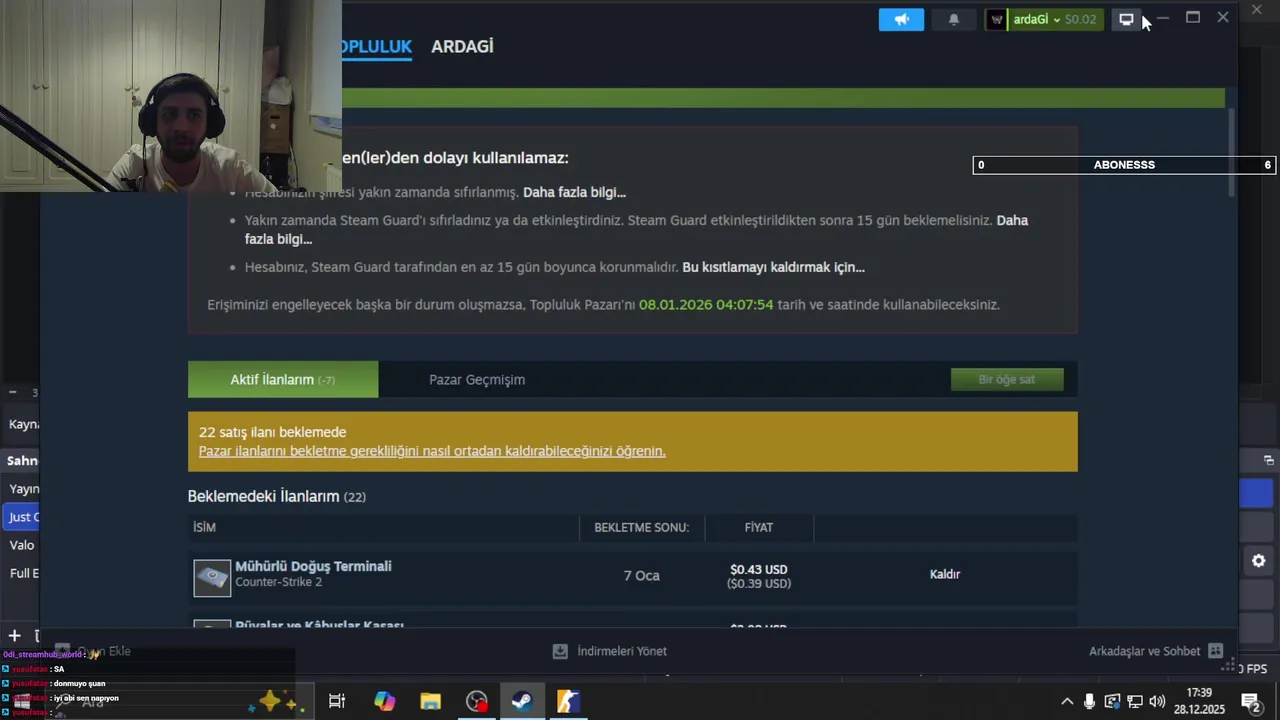Click OBS add scene plus button

coord(14,635)
